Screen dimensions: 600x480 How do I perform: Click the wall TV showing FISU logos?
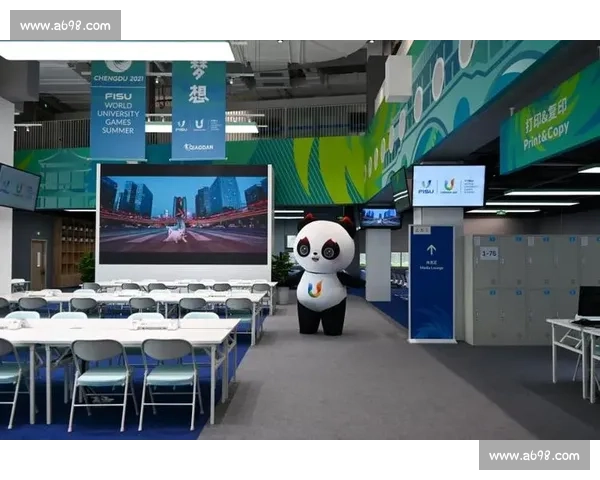coord(448,186)
